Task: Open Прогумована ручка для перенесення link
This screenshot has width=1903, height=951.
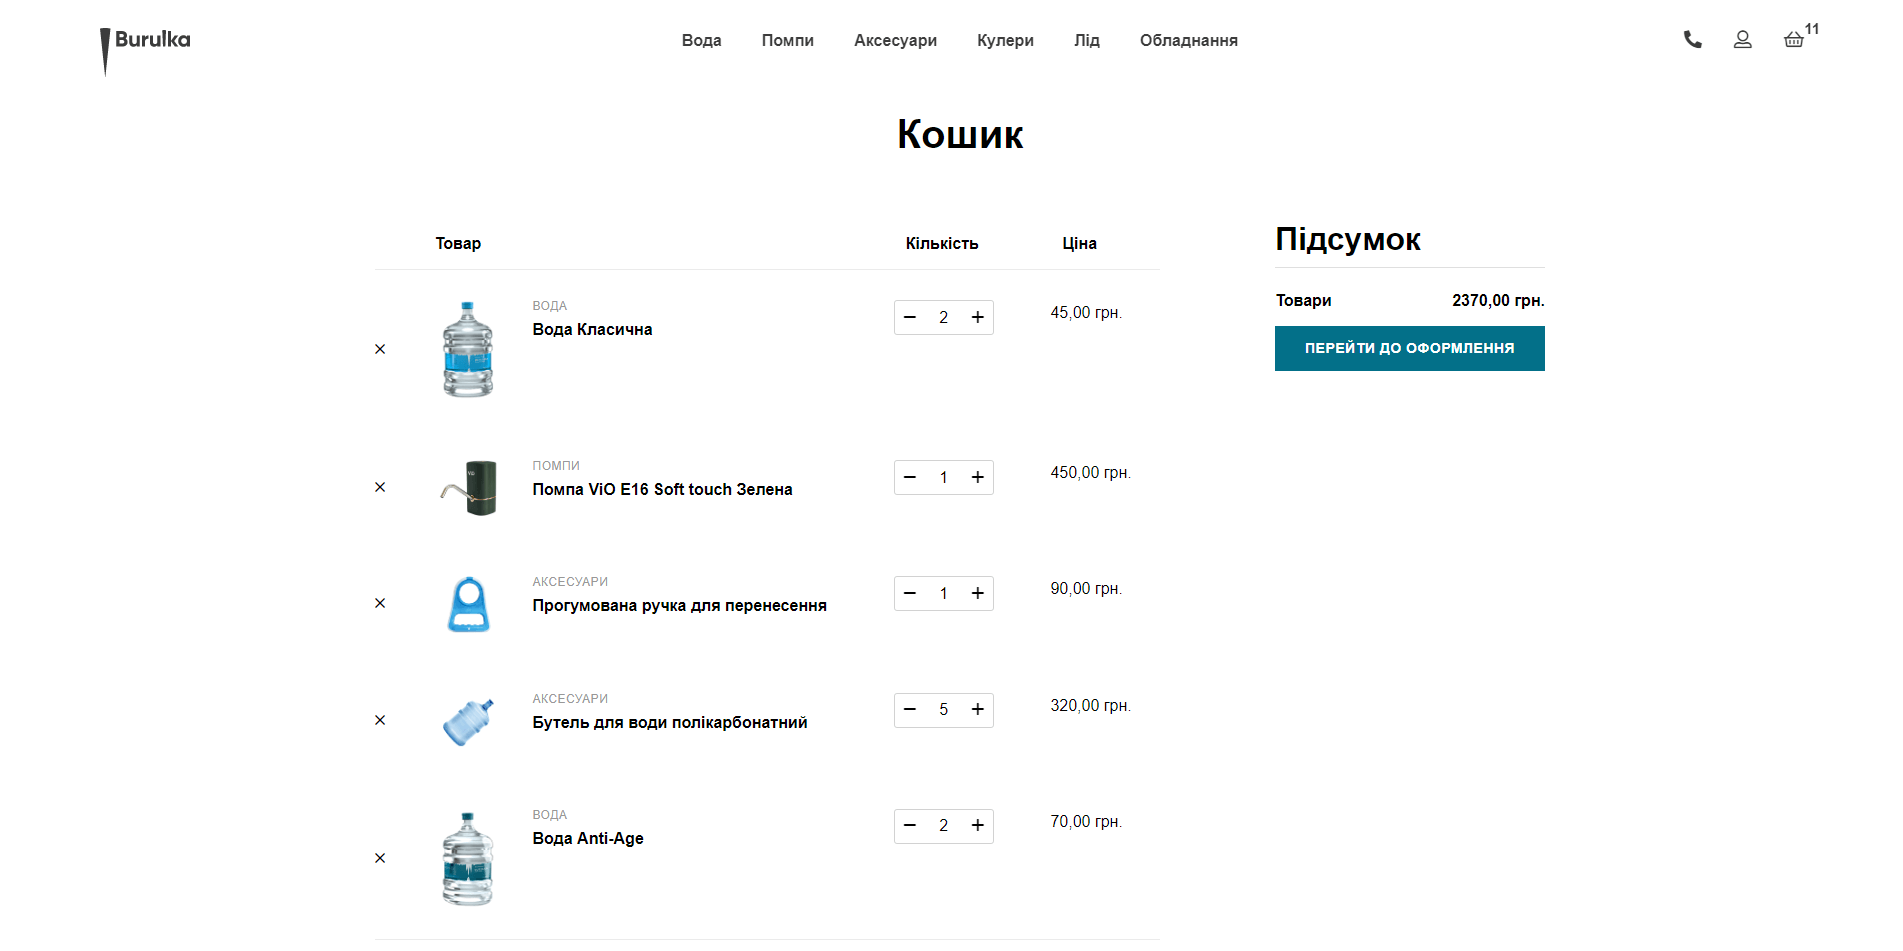Action: click(x=679, y=605)
